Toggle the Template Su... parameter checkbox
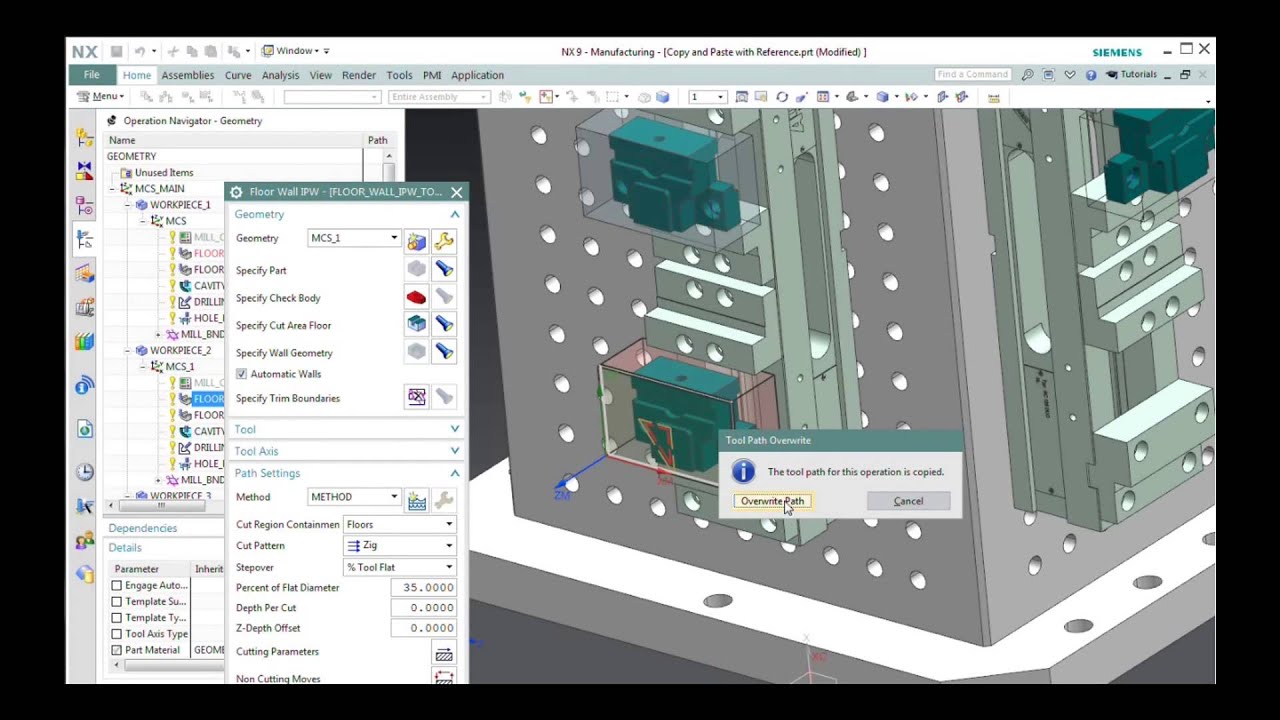The width and height of the screenshot is (1280, 720). click(x=117, y=602)
